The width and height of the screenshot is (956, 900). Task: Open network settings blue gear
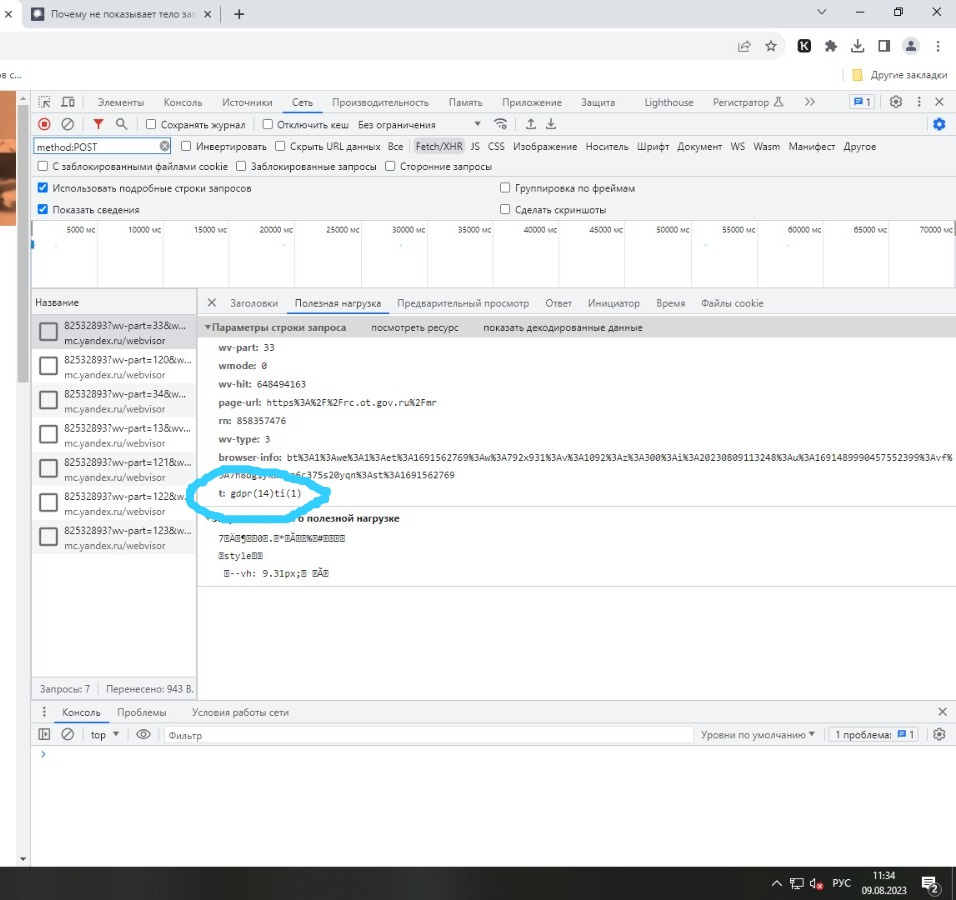[940, 124]
